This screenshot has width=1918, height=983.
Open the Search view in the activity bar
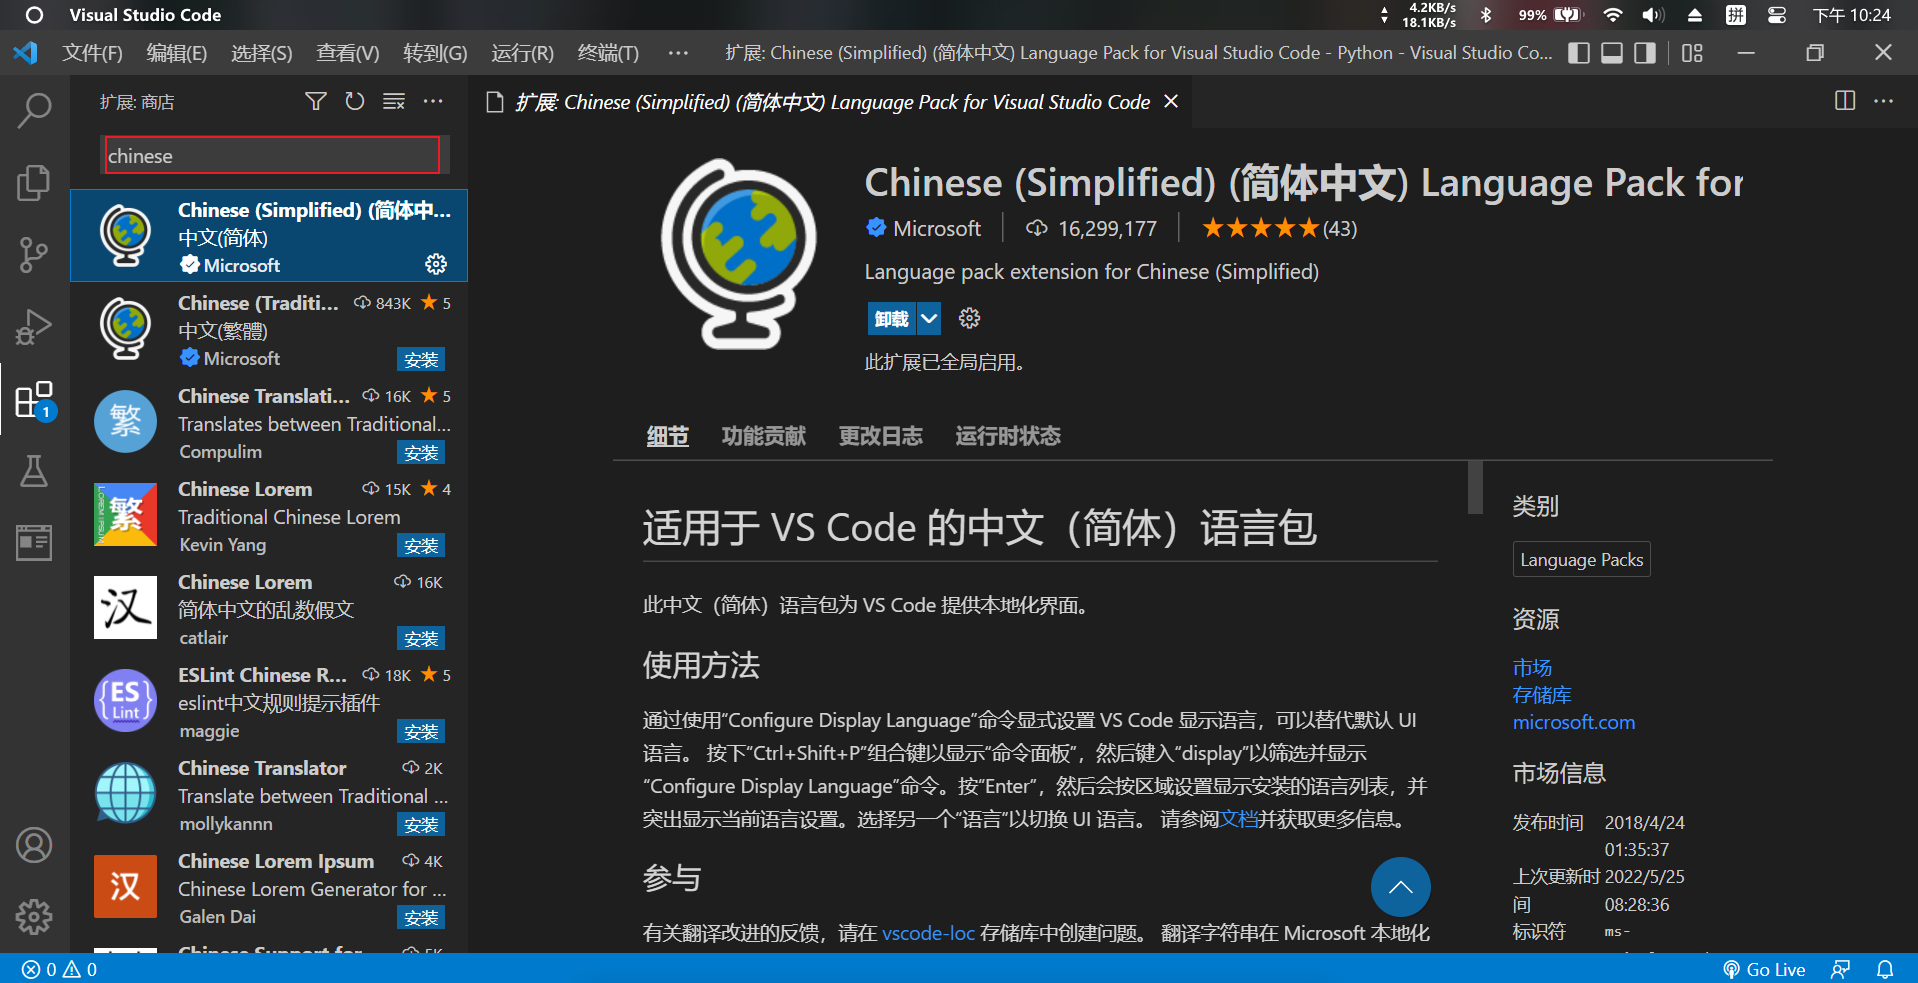coord(34,110)
